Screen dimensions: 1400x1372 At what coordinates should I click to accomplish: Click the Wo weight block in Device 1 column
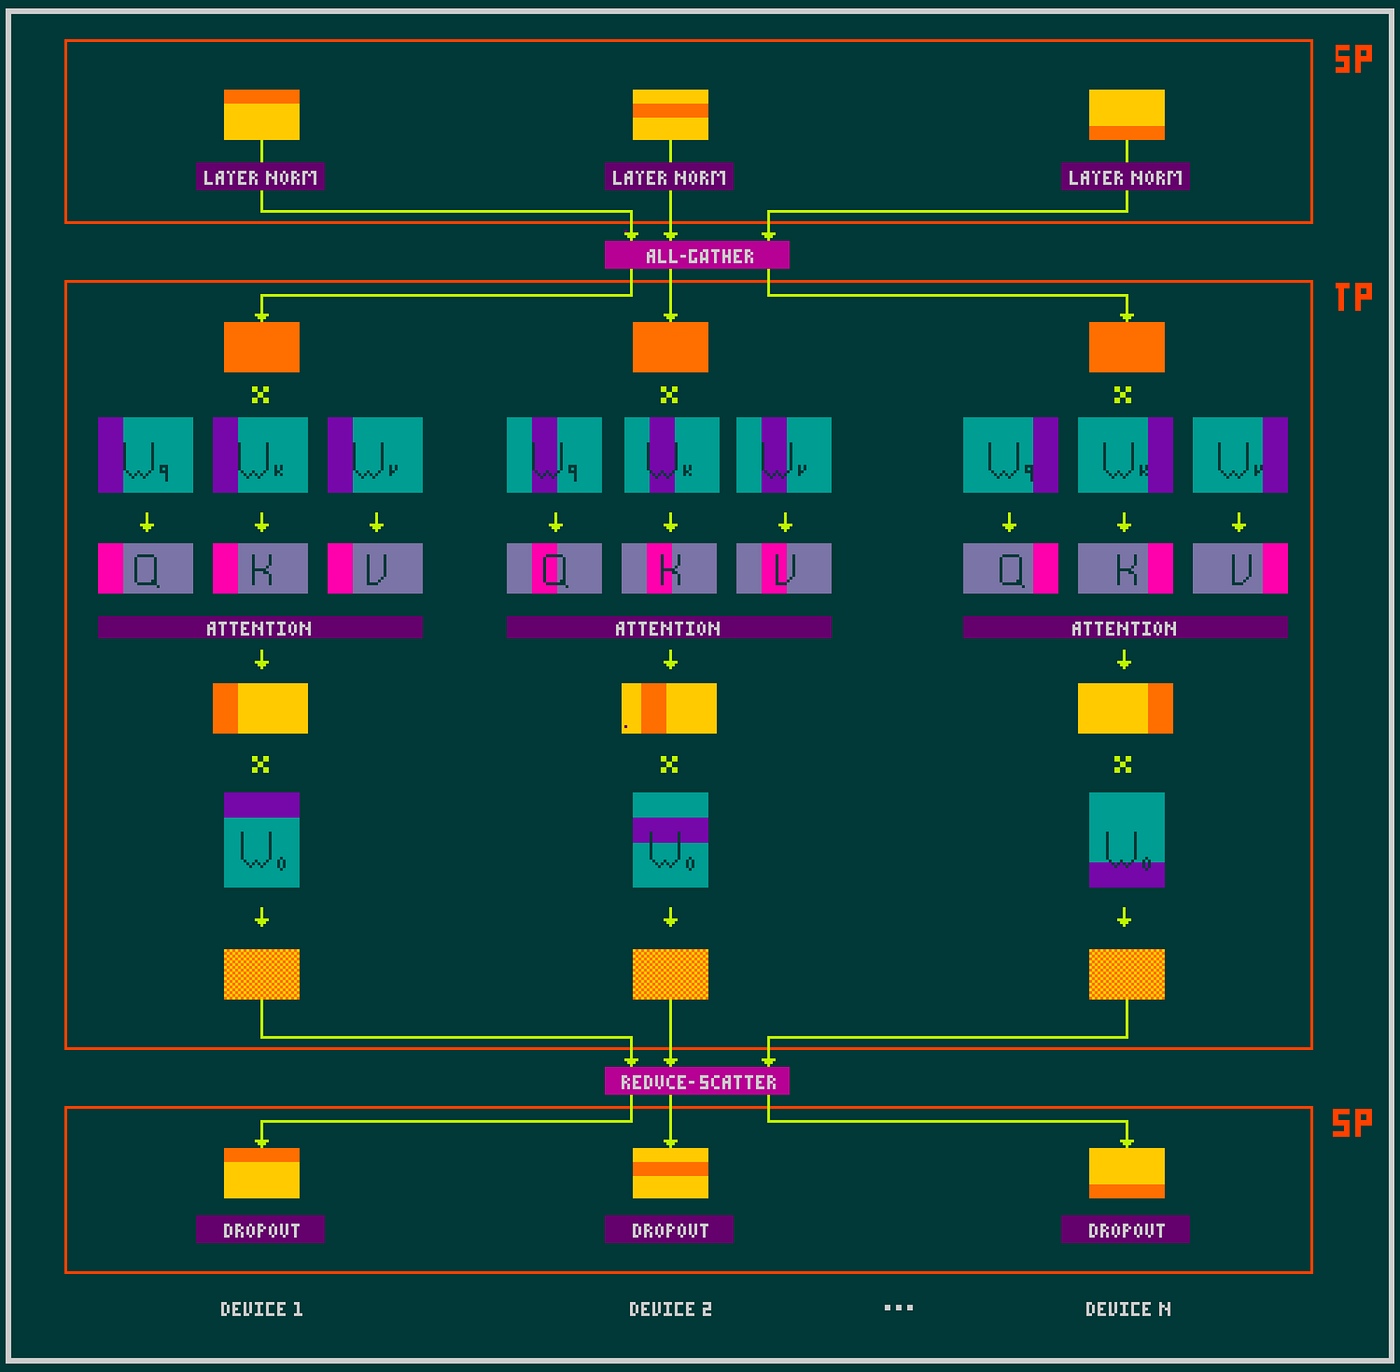261,840
